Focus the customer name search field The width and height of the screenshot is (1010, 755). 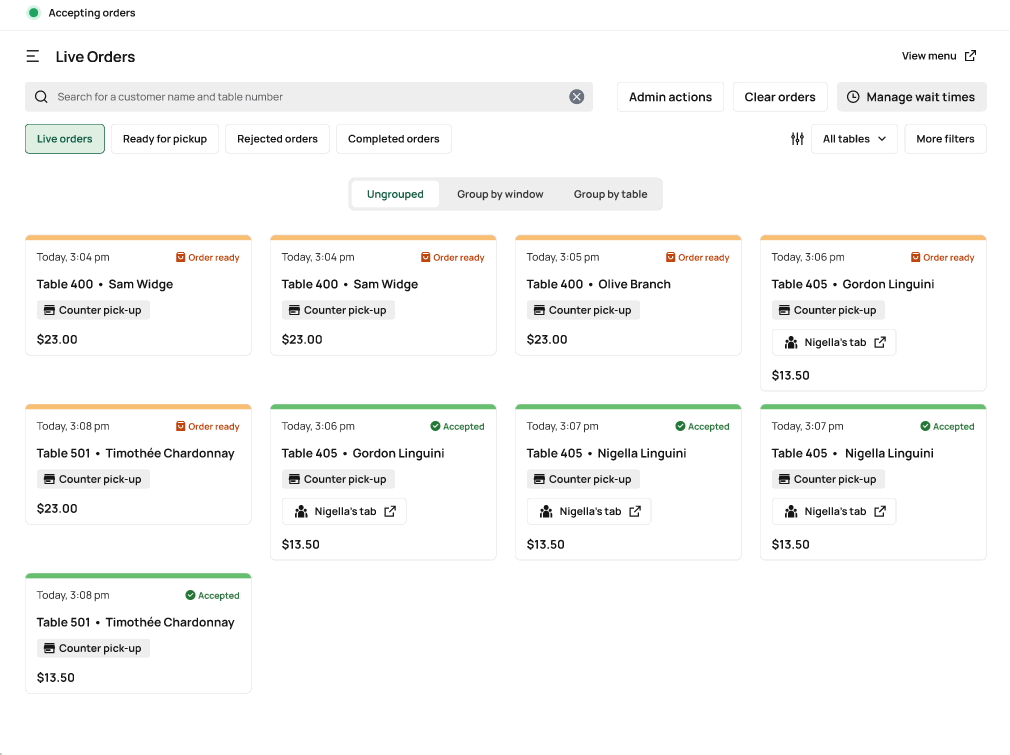(309, 97)
